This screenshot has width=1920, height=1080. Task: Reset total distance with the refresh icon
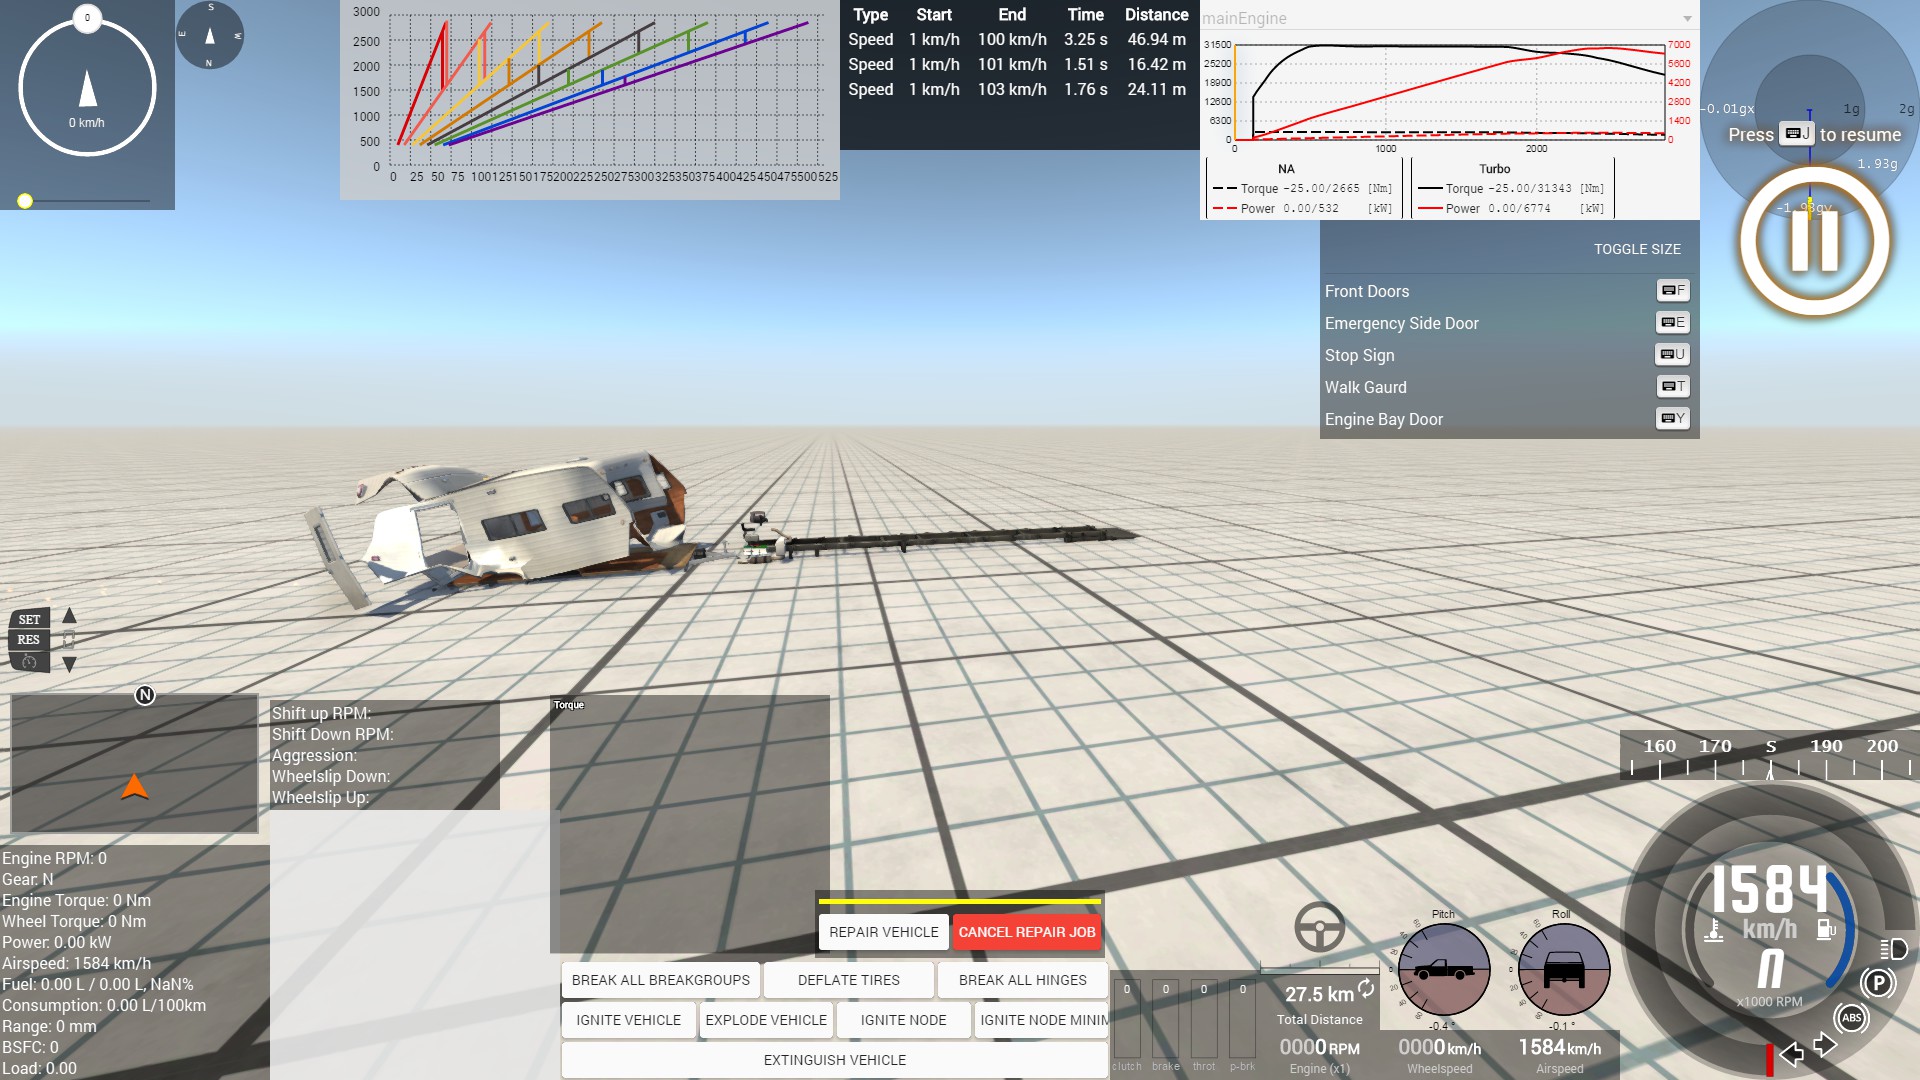point(1366,988)
